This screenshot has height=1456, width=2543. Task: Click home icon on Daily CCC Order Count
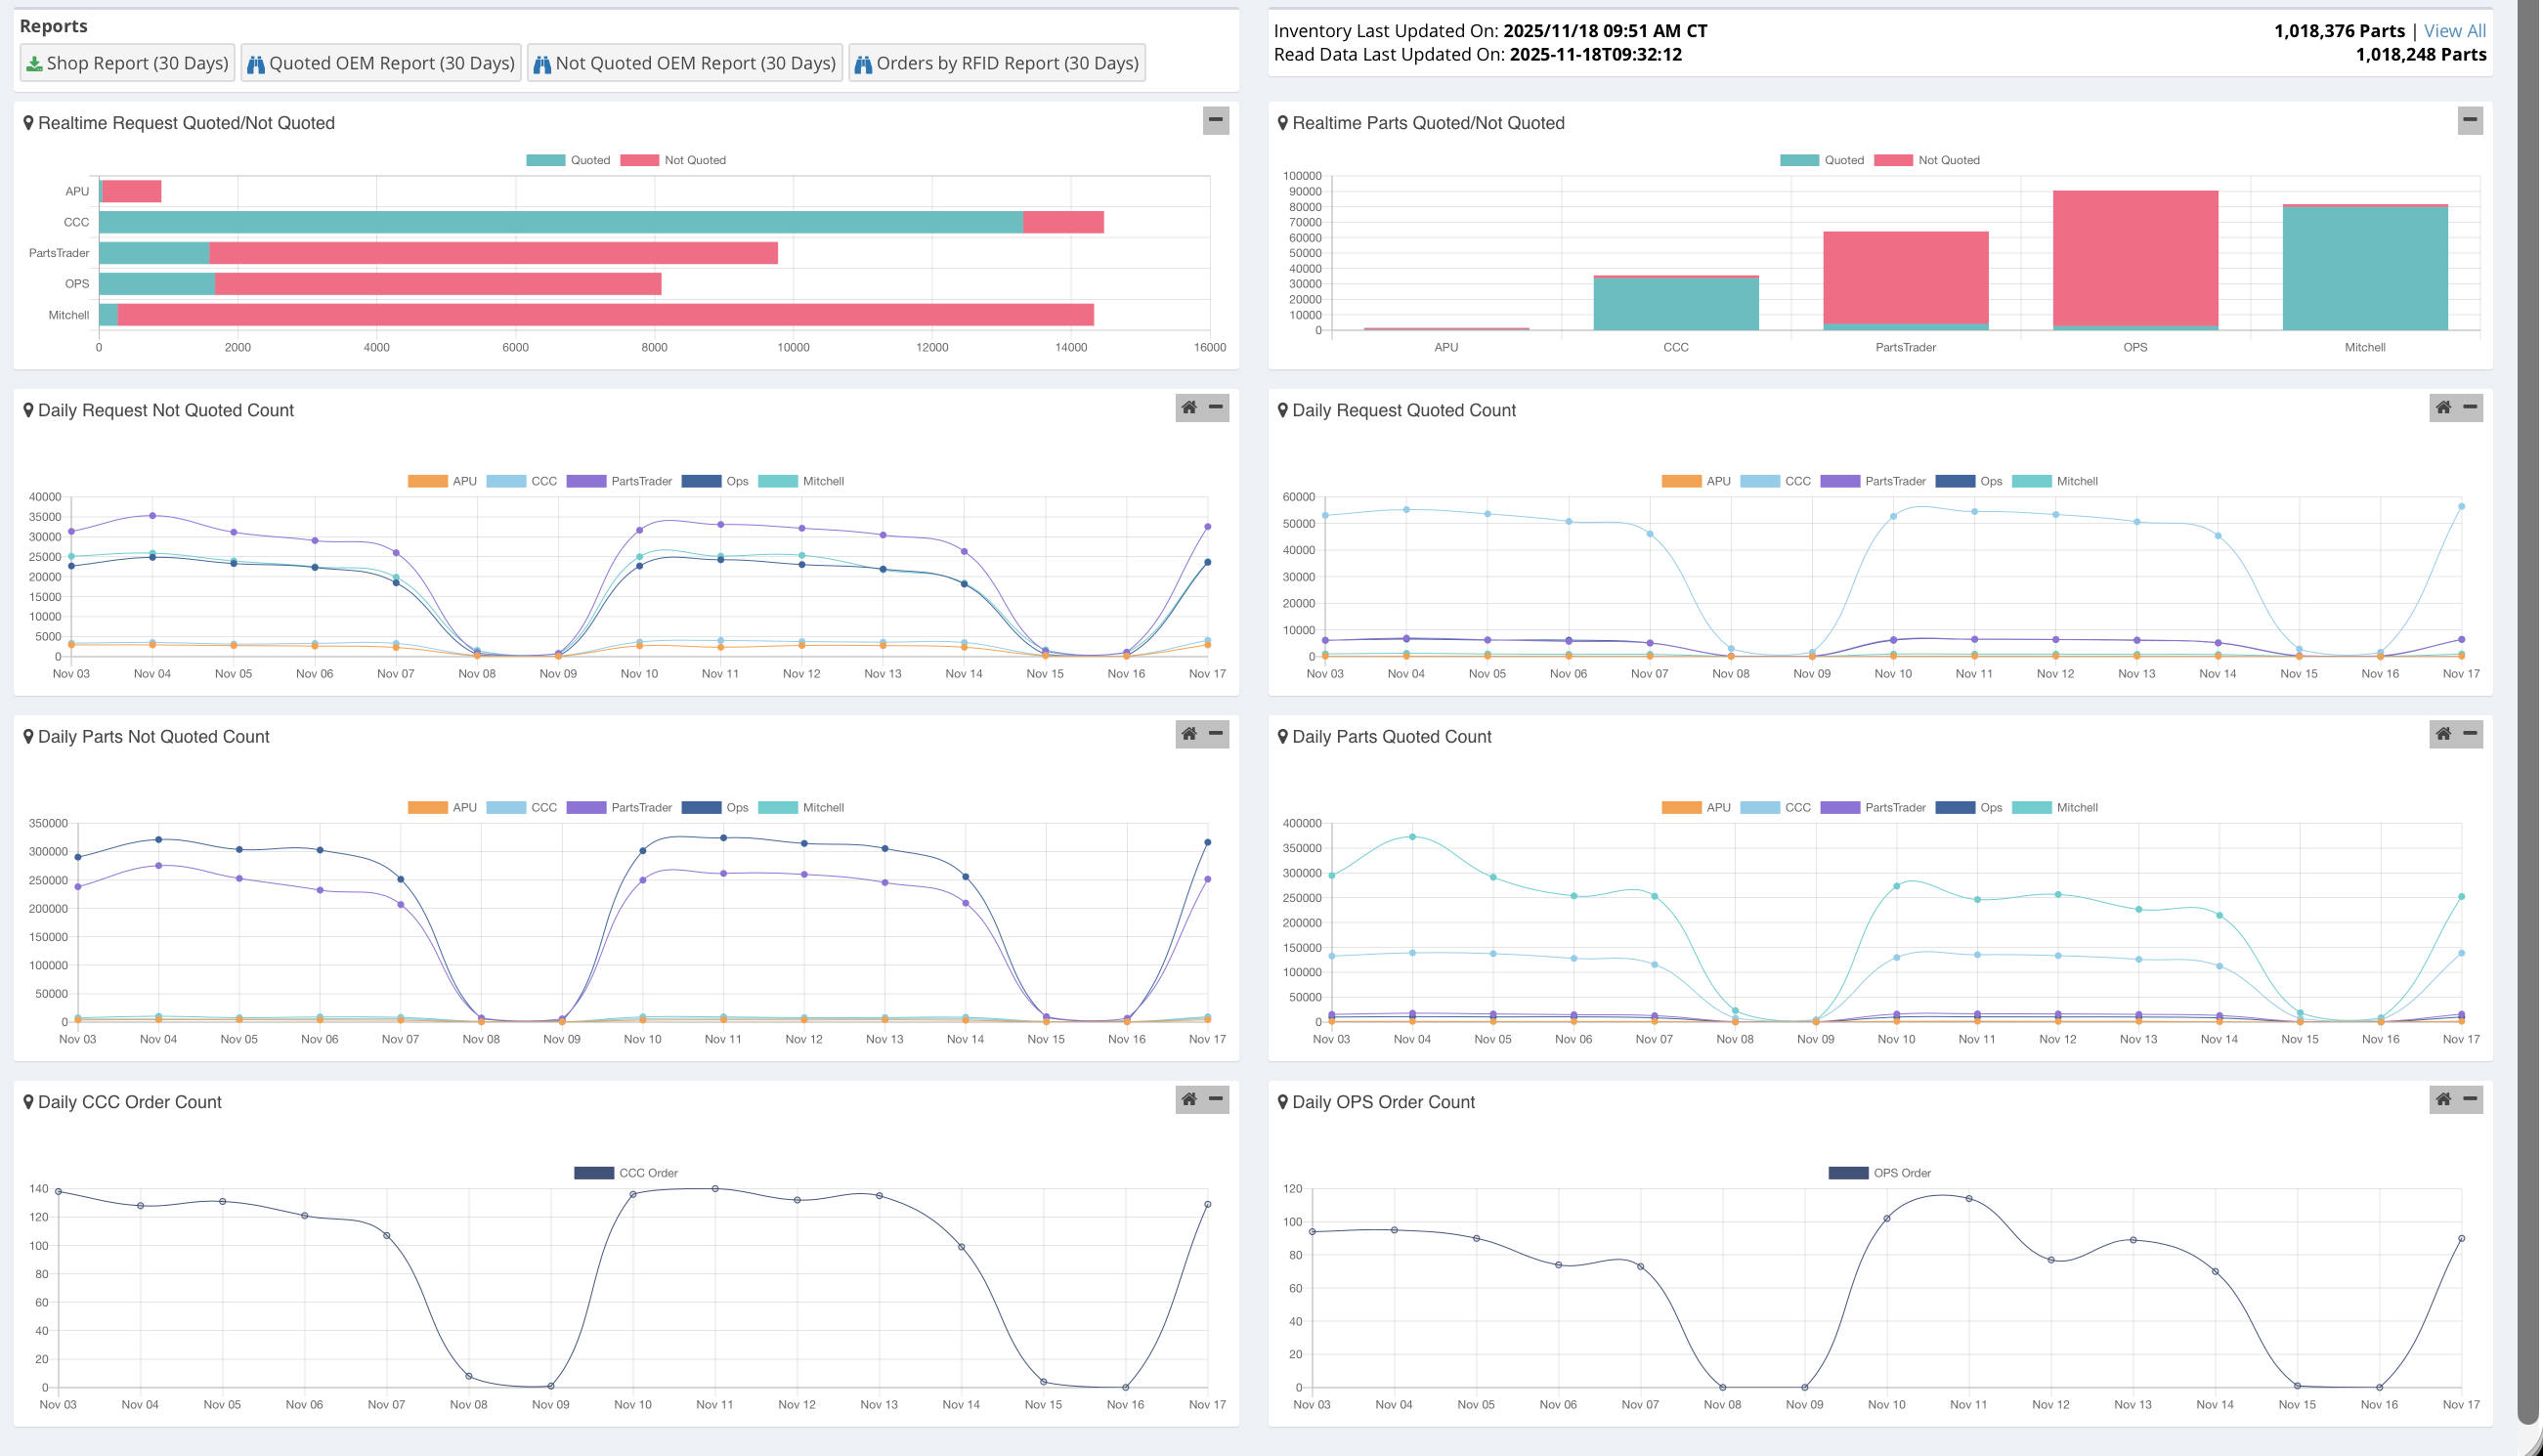point(1189,1099)
